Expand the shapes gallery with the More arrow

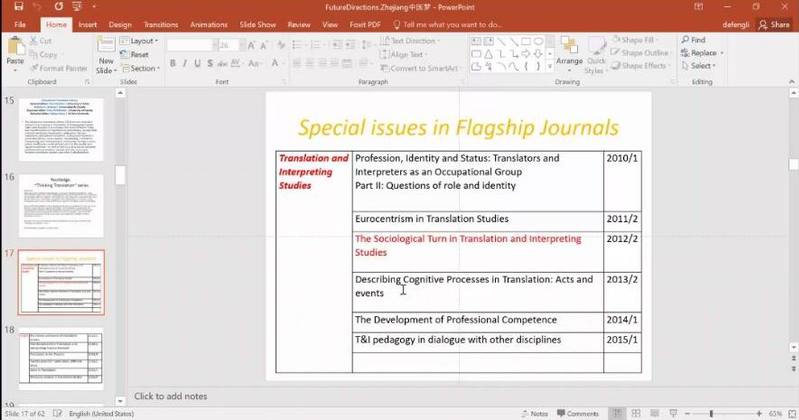click(550, 67)
